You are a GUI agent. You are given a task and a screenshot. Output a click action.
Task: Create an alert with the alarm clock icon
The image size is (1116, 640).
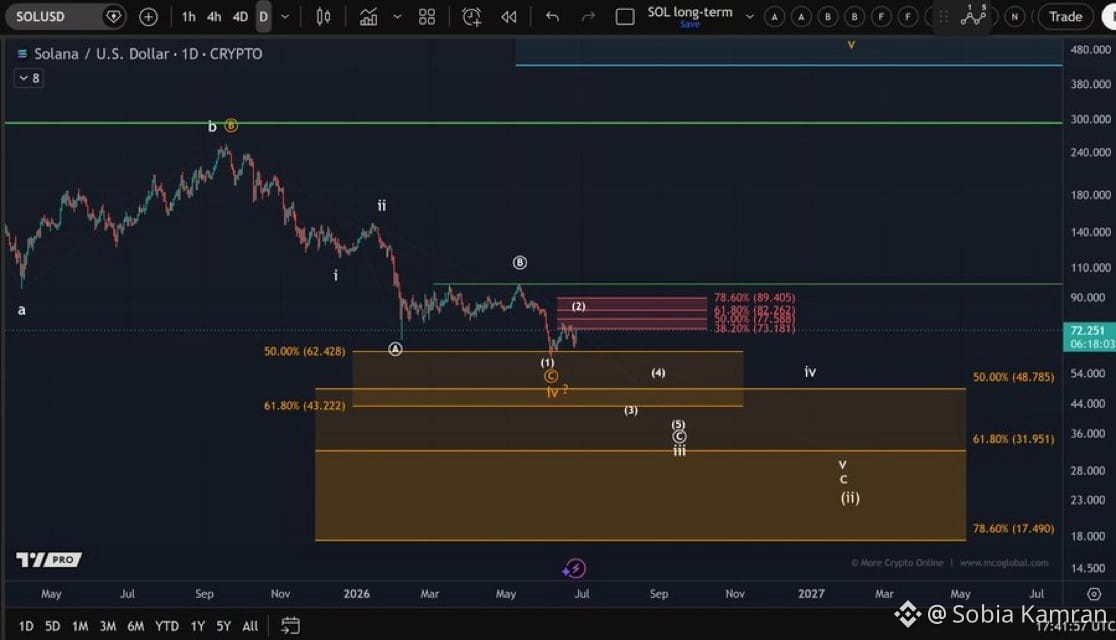471,16
